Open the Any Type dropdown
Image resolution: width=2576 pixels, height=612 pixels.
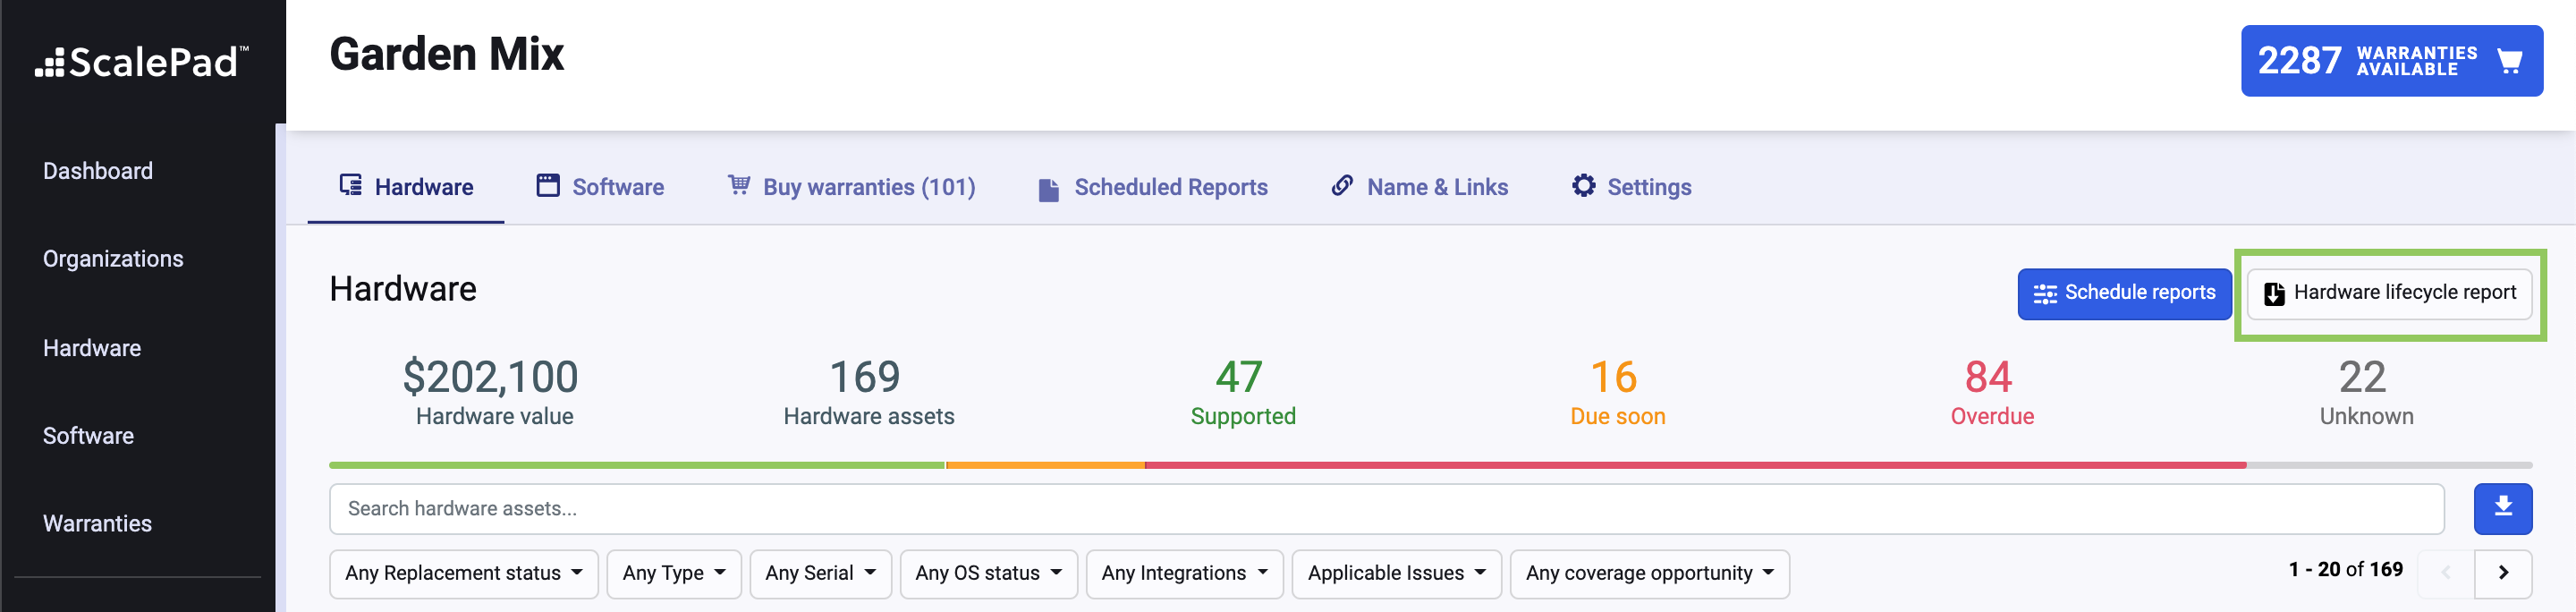674,573
